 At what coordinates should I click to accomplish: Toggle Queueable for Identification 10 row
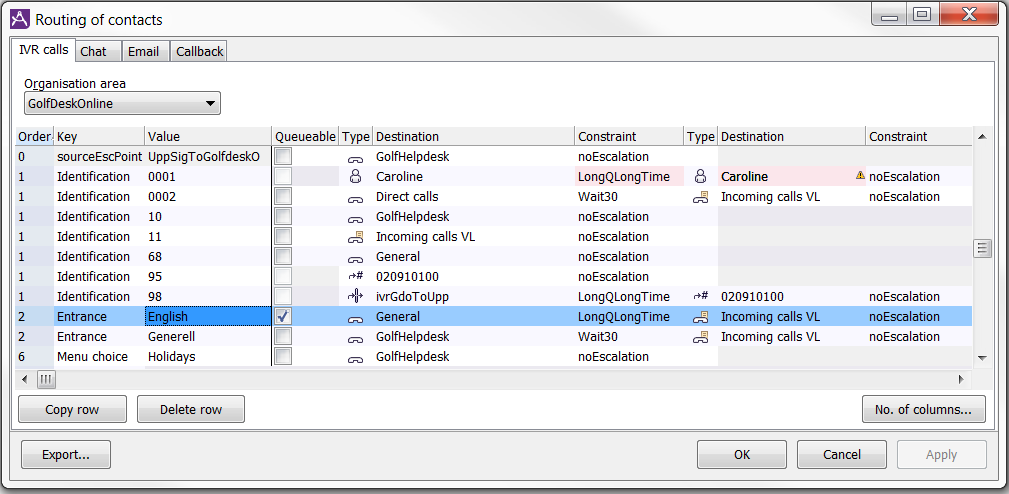[283, 216]
